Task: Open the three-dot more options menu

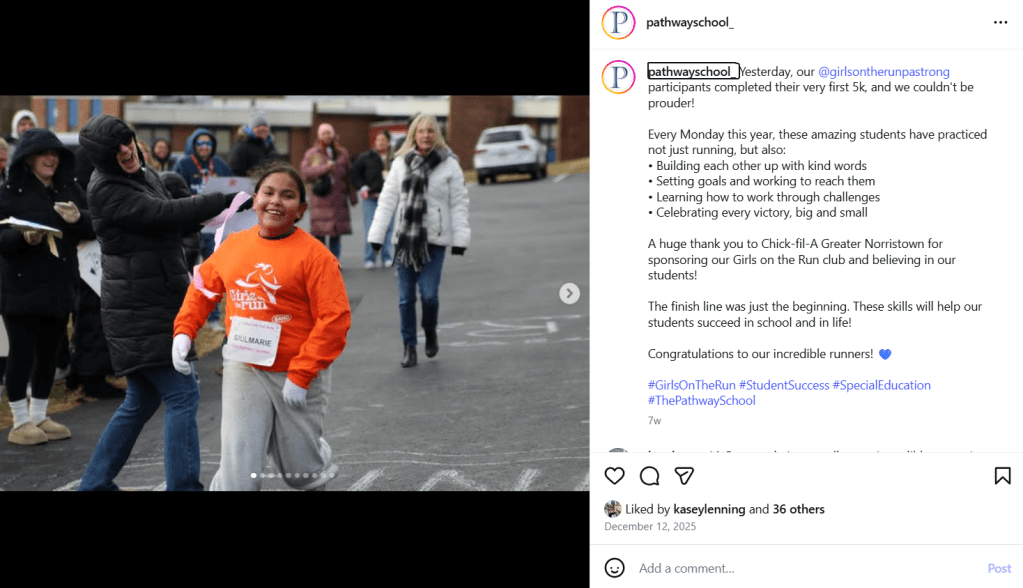Action: (1000, 22)
